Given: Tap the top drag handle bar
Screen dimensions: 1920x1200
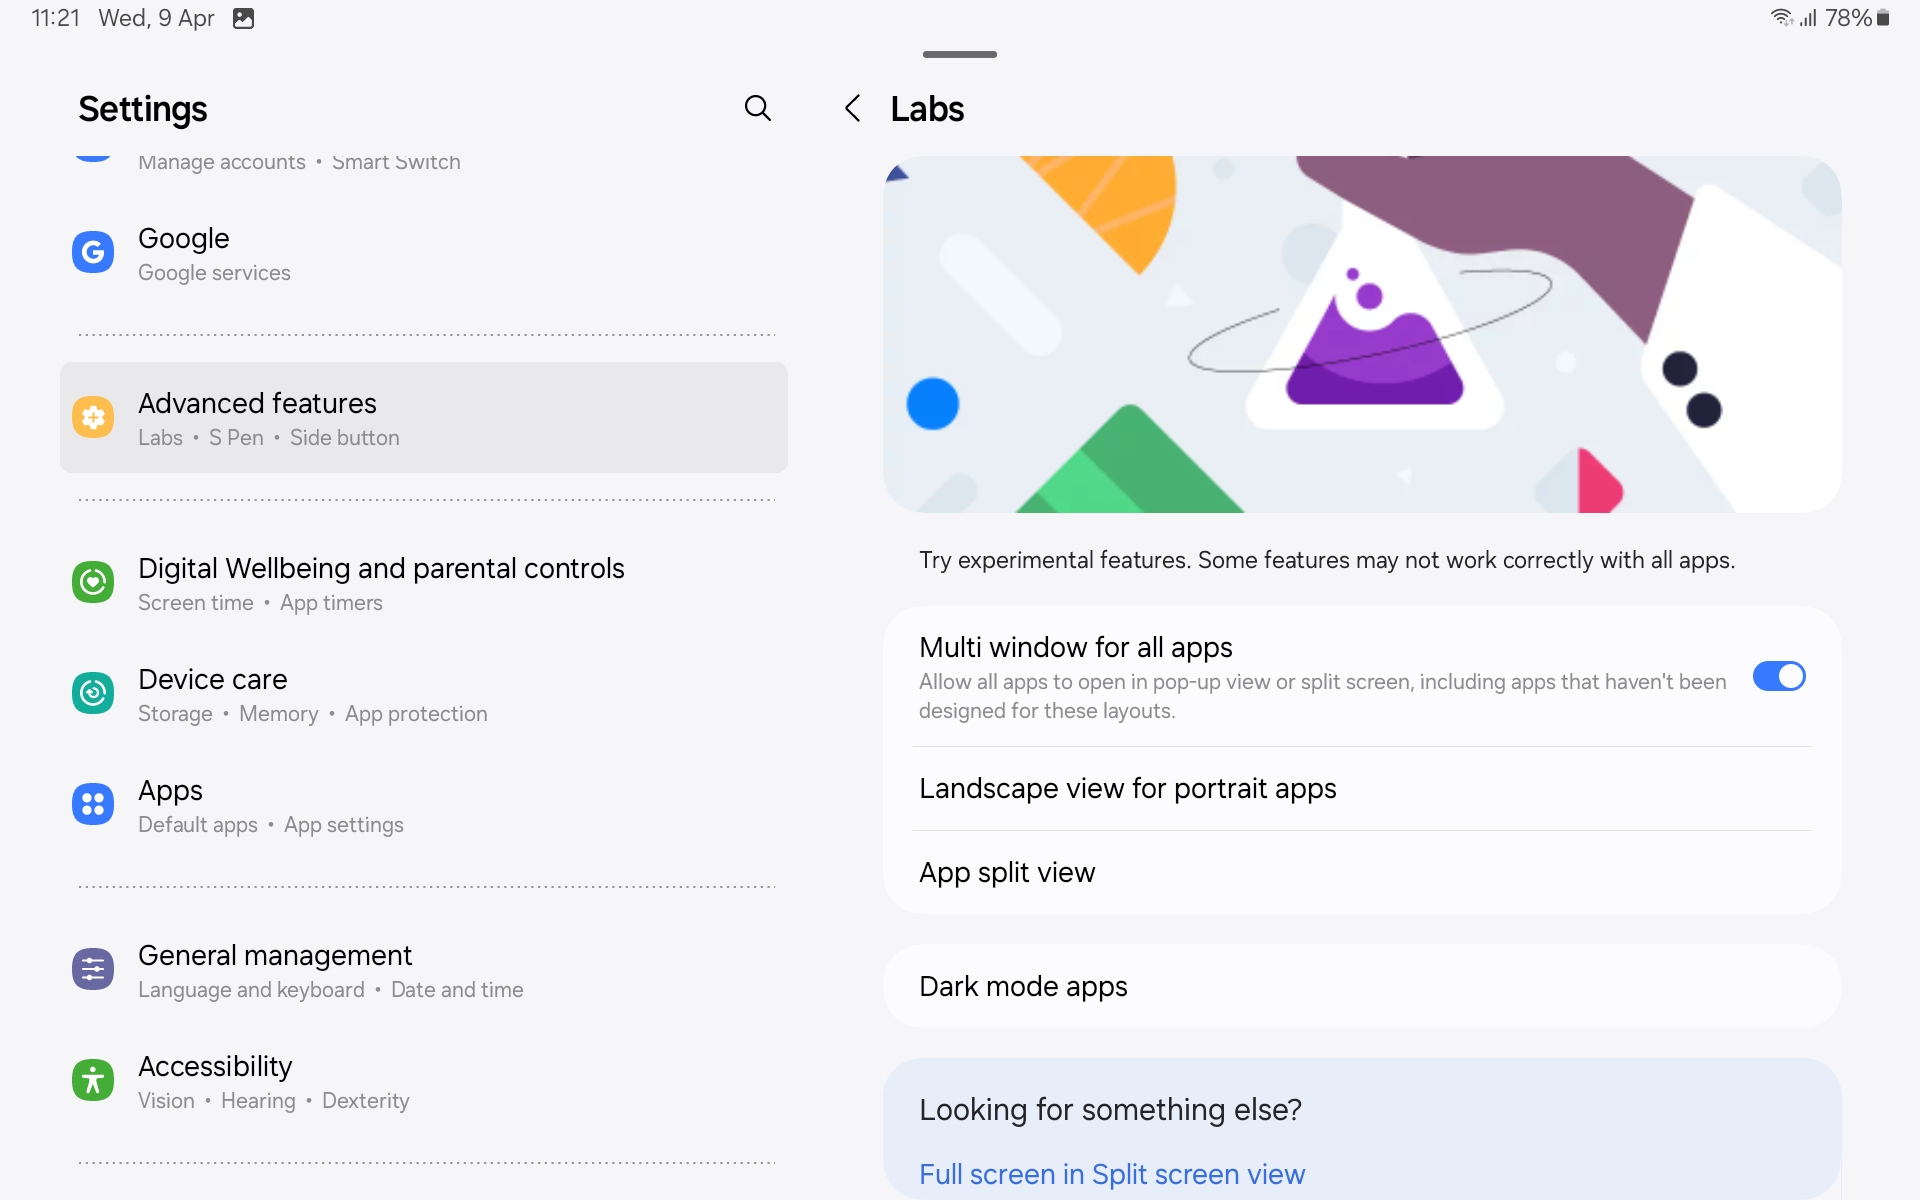Looking at the screenshot, I should coord(959,54).
